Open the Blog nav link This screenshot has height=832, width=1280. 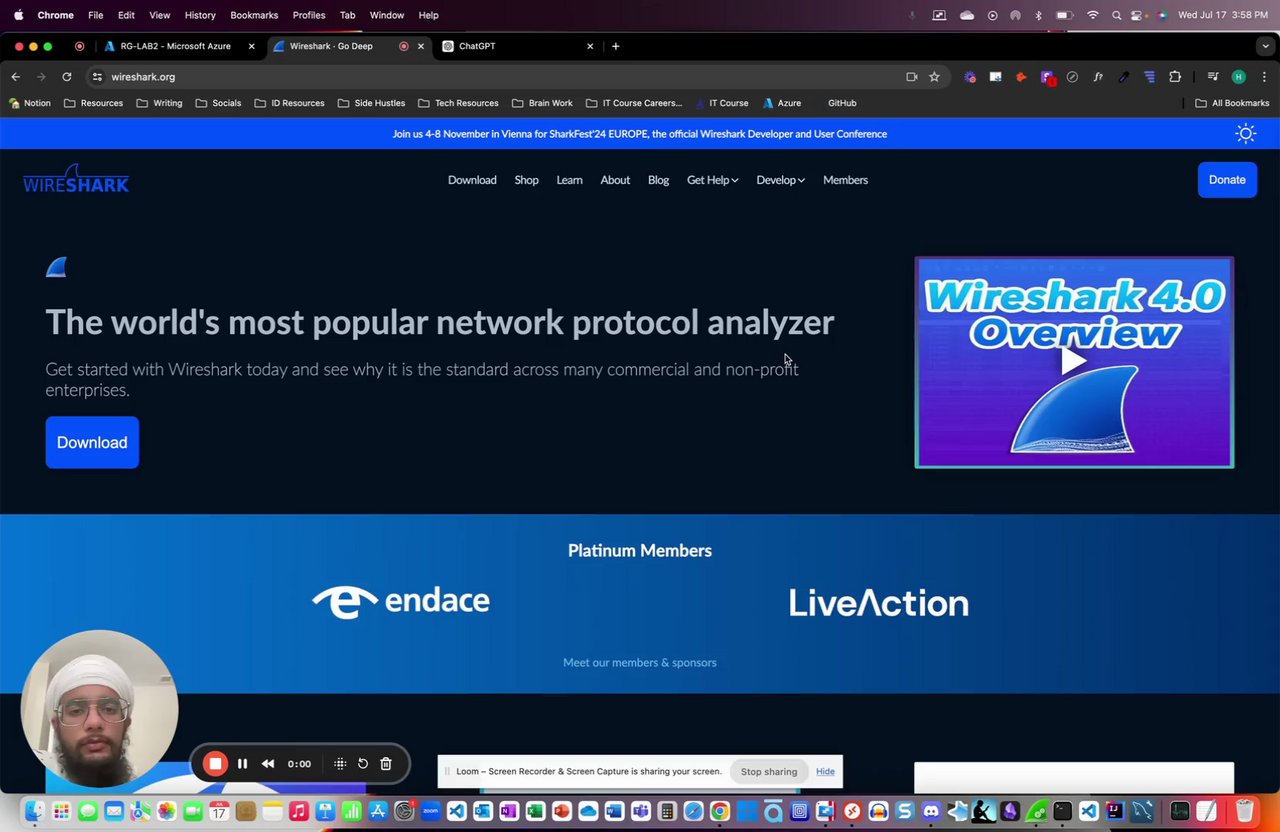(x=658, y=180)
